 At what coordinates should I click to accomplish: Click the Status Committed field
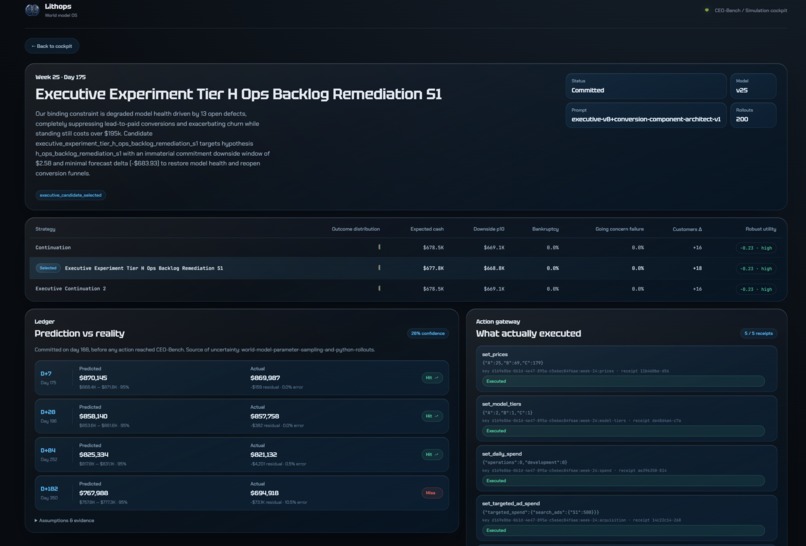click(646, 86)
